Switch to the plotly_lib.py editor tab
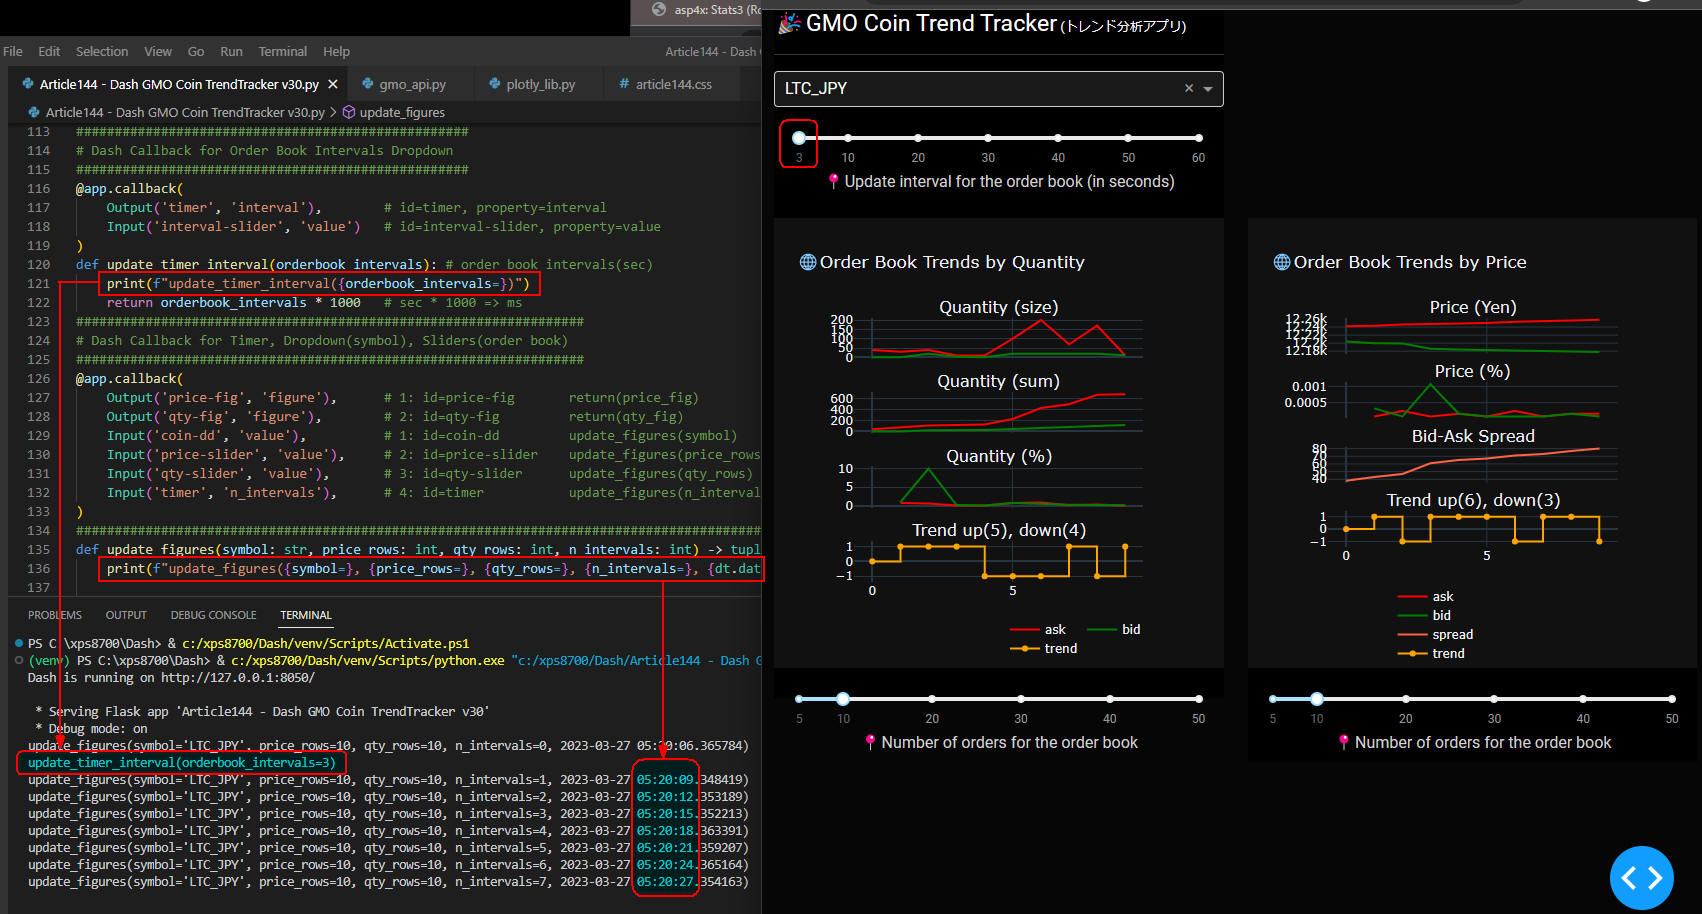Viewport: 1702px width, 914px height. point(541,84)
